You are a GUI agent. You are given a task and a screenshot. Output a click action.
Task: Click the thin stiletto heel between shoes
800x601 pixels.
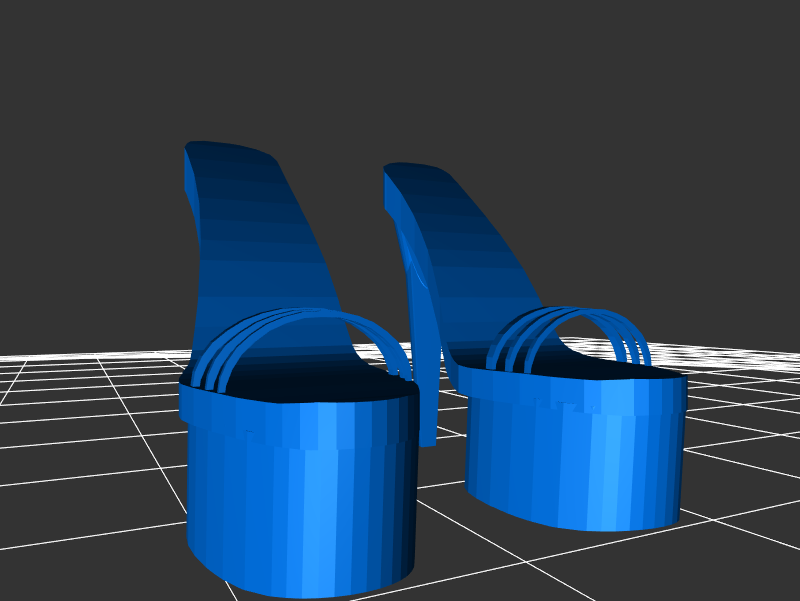pos(427,400)
